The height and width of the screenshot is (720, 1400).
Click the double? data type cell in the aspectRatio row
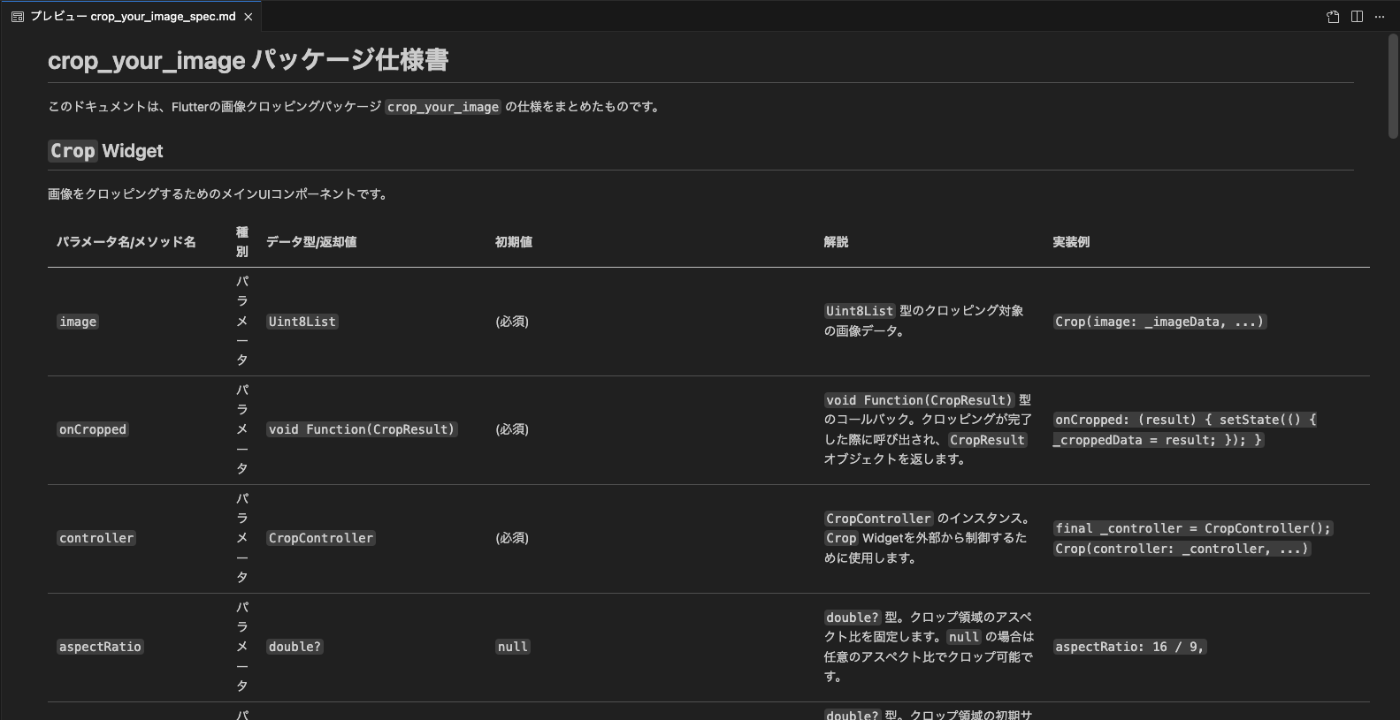[x=295, y=647]
